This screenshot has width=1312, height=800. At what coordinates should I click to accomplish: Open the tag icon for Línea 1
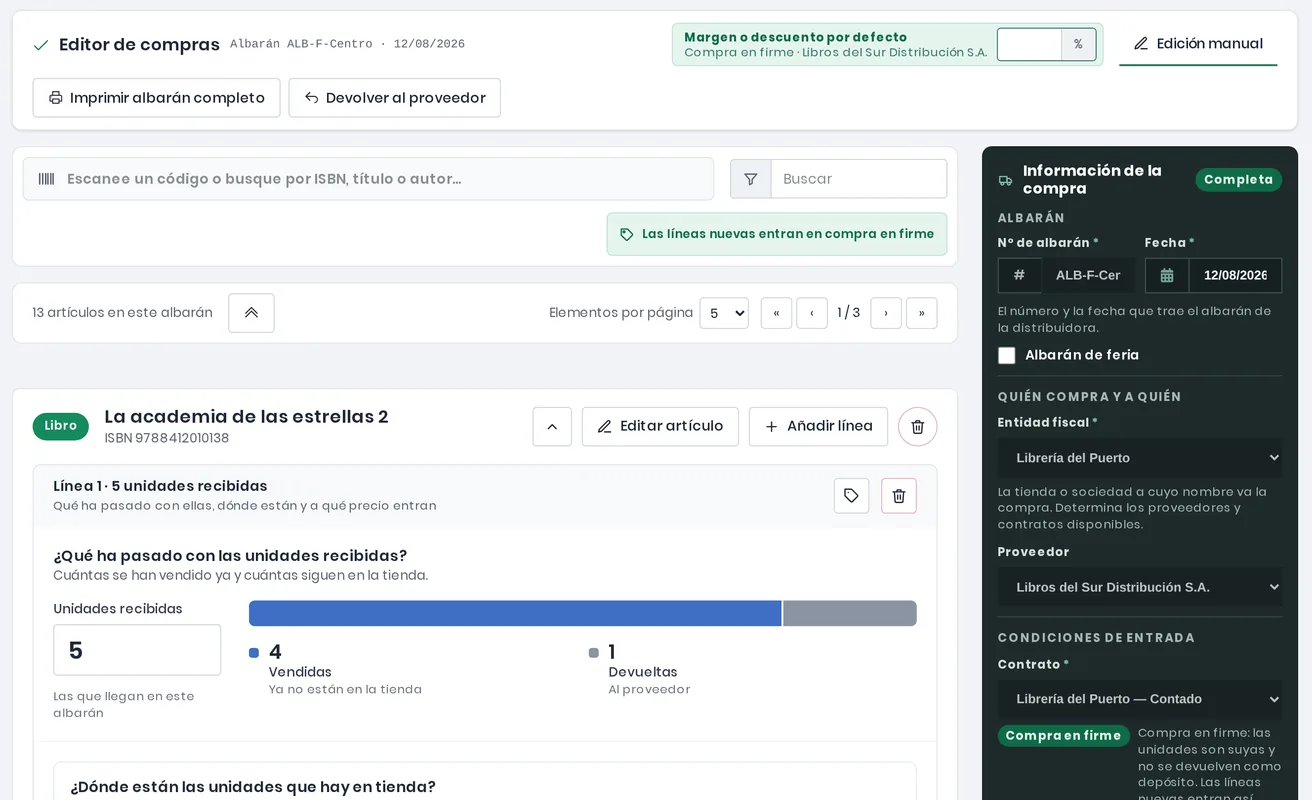coord(851,496)
